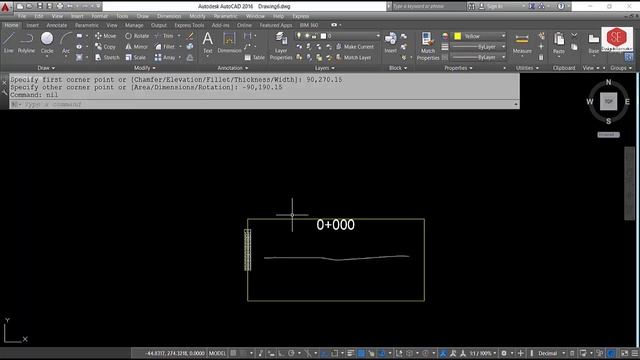This screenshot has width=640, height=360.
Task: Click the Mirror tool
Action: (x=137, y=47)
